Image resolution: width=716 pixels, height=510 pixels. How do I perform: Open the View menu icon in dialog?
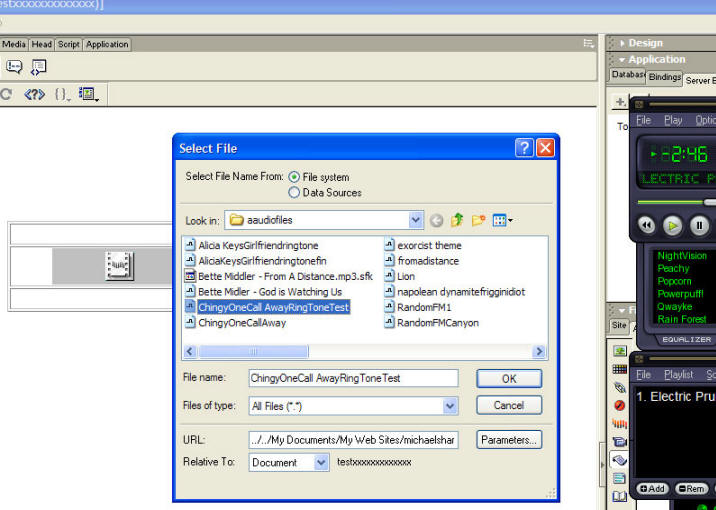(502, 220)
